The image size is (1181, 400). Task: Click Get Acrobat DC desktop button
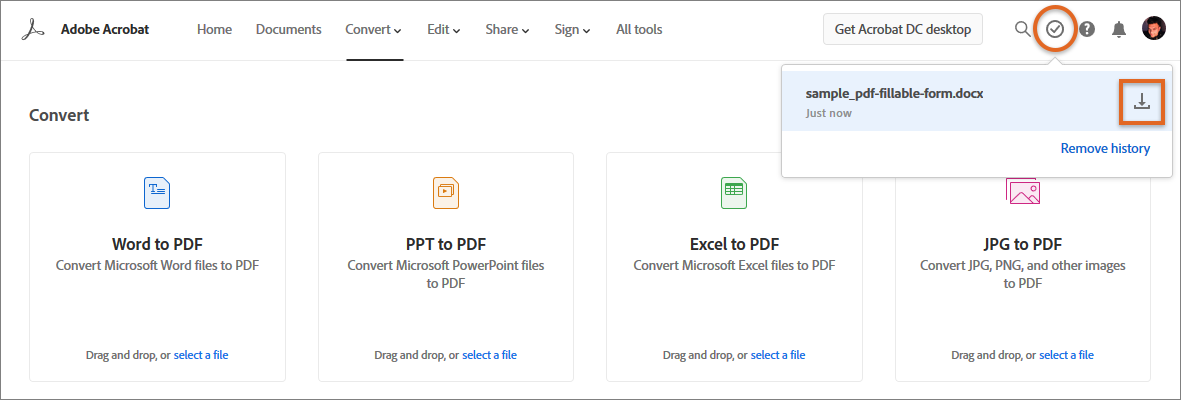coord(903,29)
